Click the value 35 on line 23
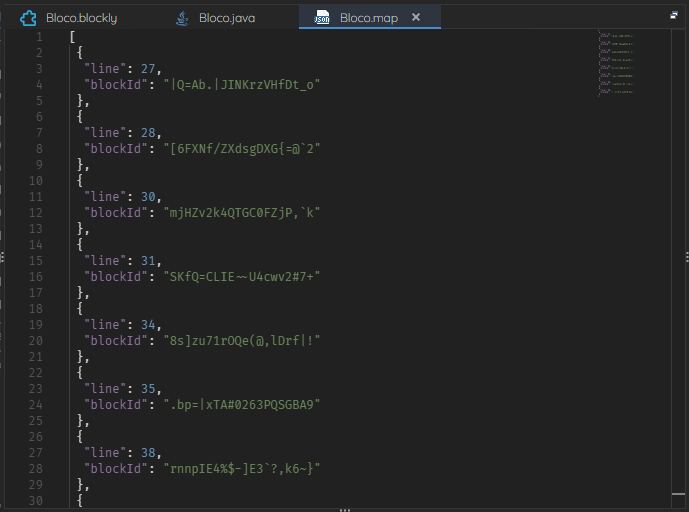This screenshot has width=689, height=512. (148, 389)
